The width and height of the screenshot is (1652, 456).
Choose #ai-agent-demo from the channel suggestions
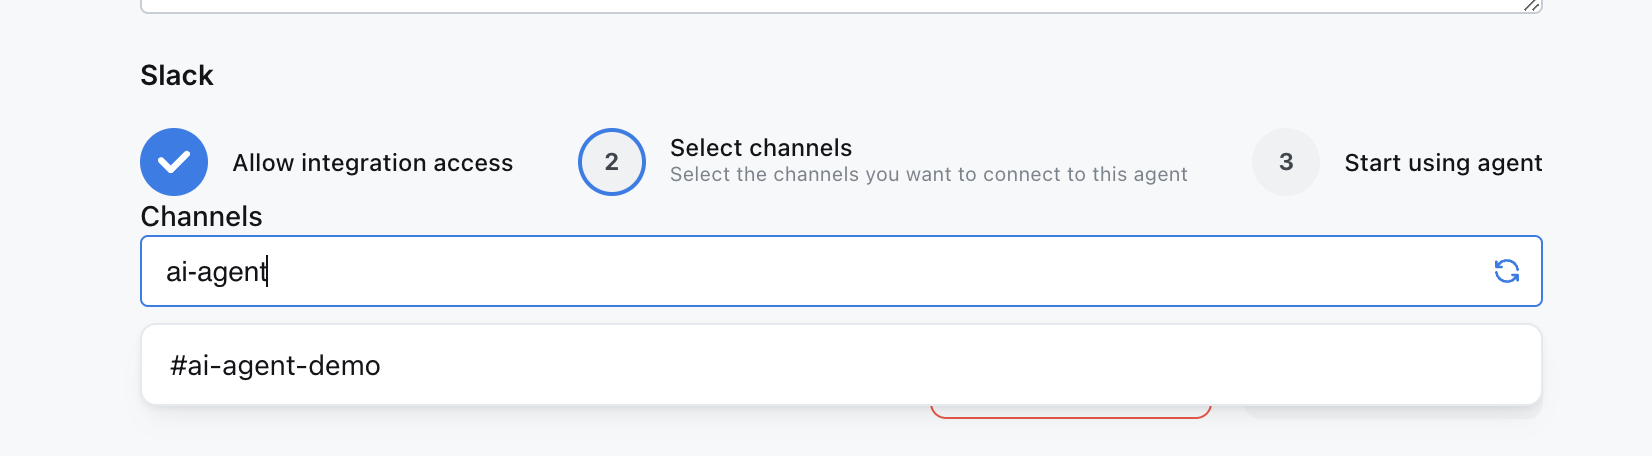[841, 365]
